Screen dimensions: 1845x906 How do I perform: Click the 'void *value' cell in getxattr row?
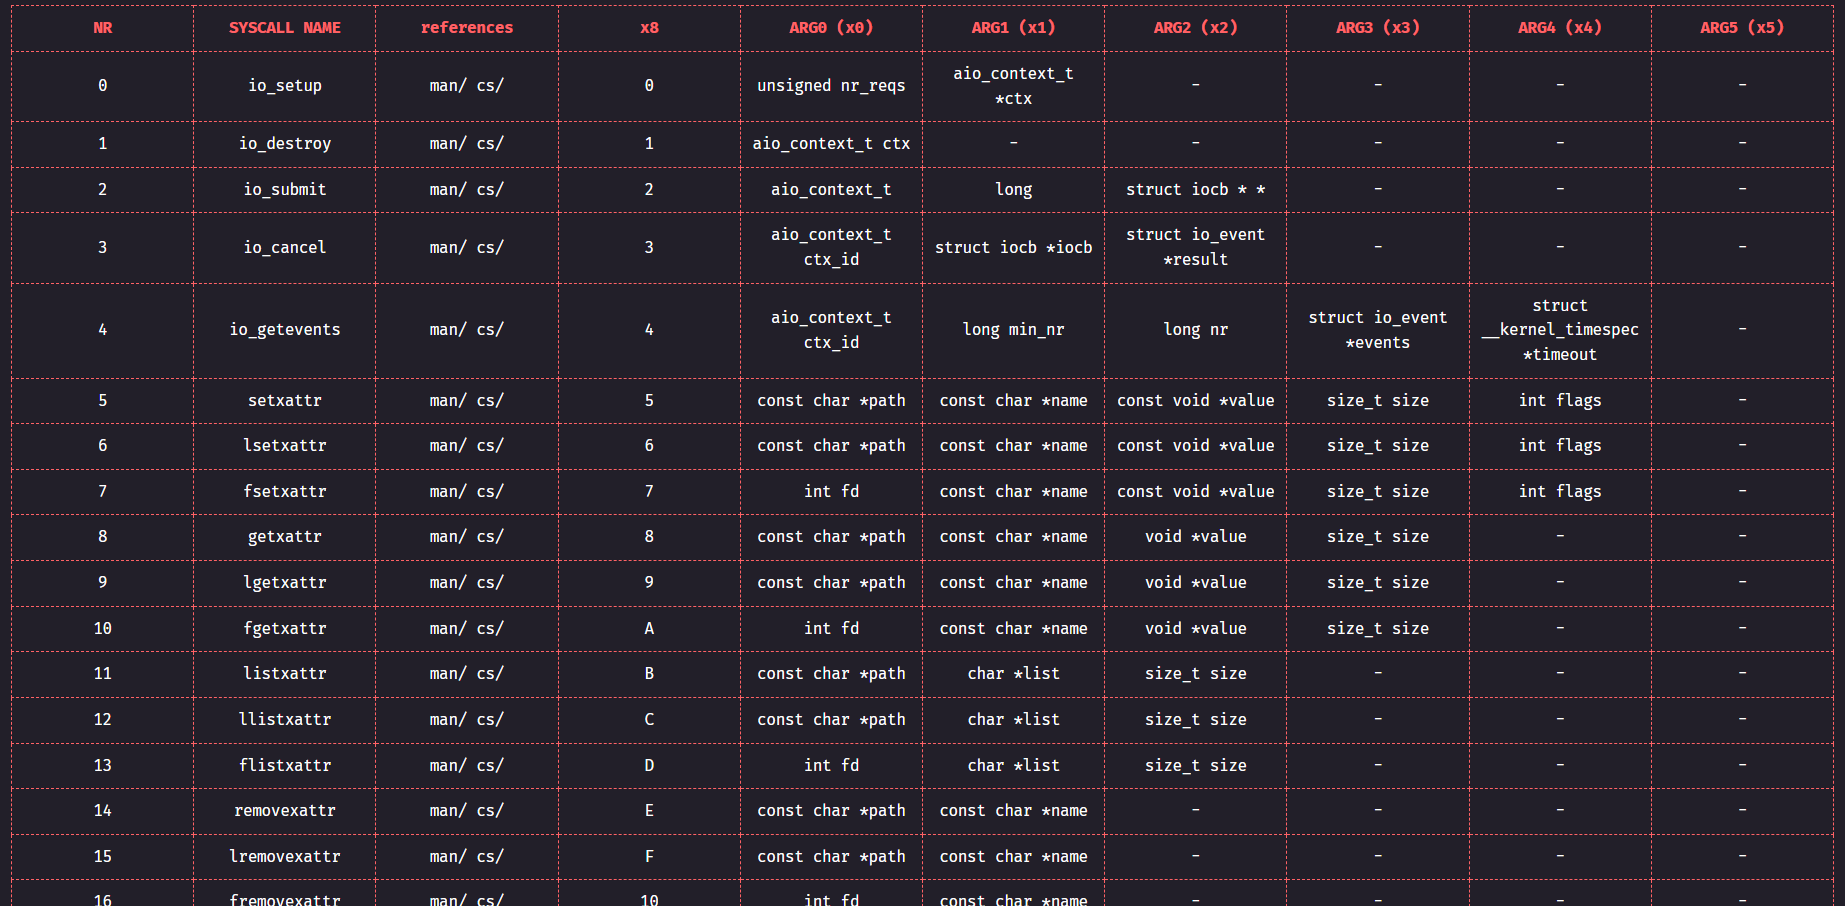tap(1196, 537)
